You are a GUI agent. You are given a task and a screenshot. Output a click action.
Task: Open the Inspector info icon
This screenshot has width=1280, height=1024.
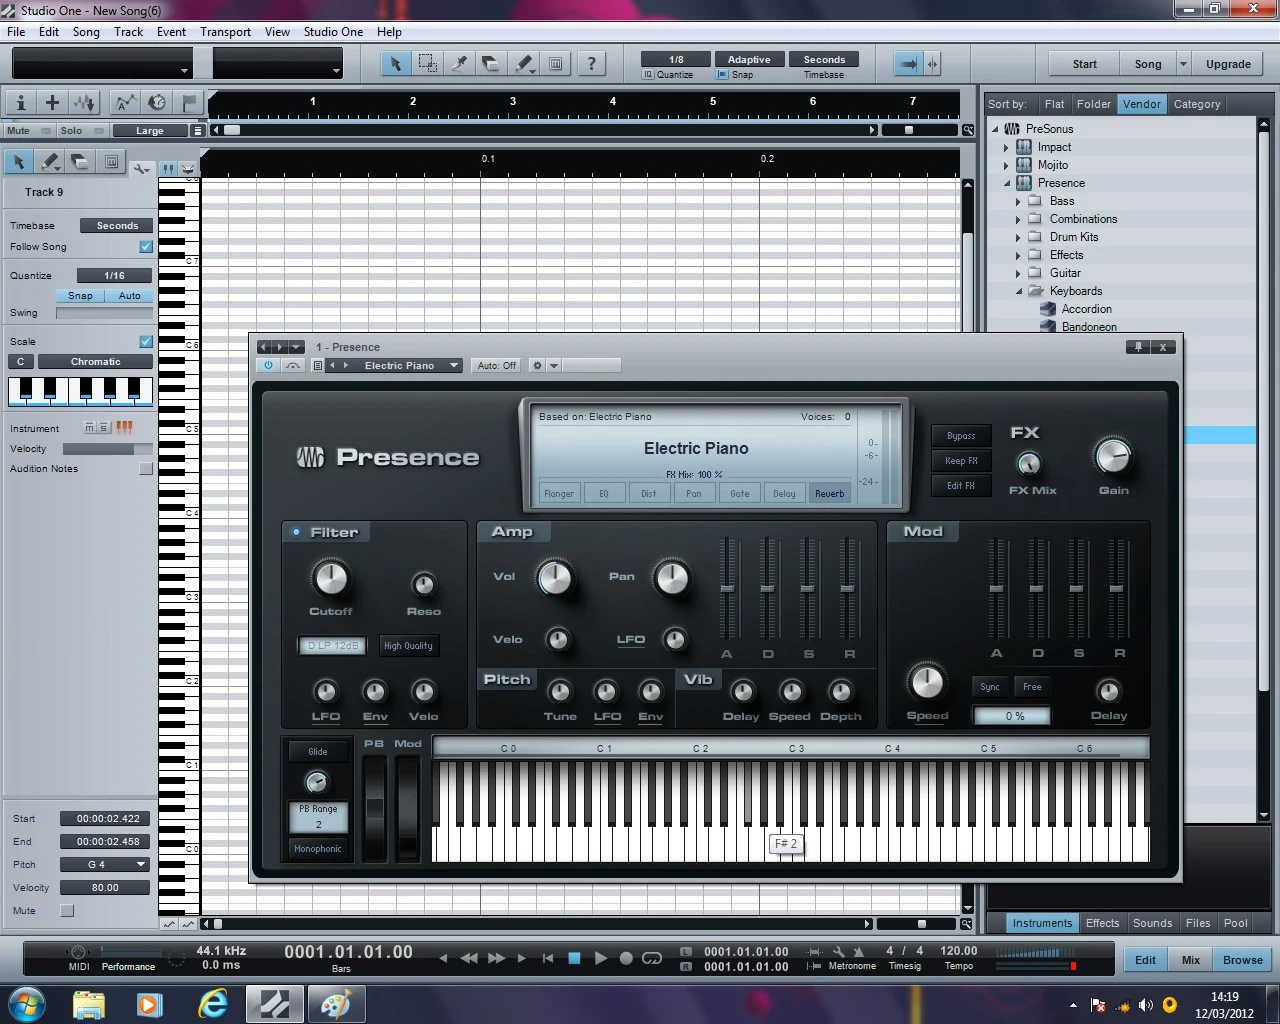pyautogui.click(x=21, y=102)
